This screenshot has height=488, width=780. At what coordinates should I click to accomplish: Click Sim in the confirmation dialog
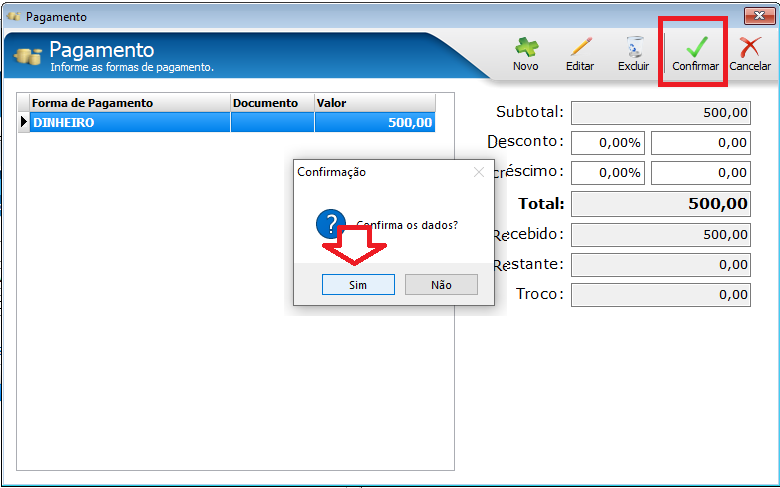click(x=358, y=285)
